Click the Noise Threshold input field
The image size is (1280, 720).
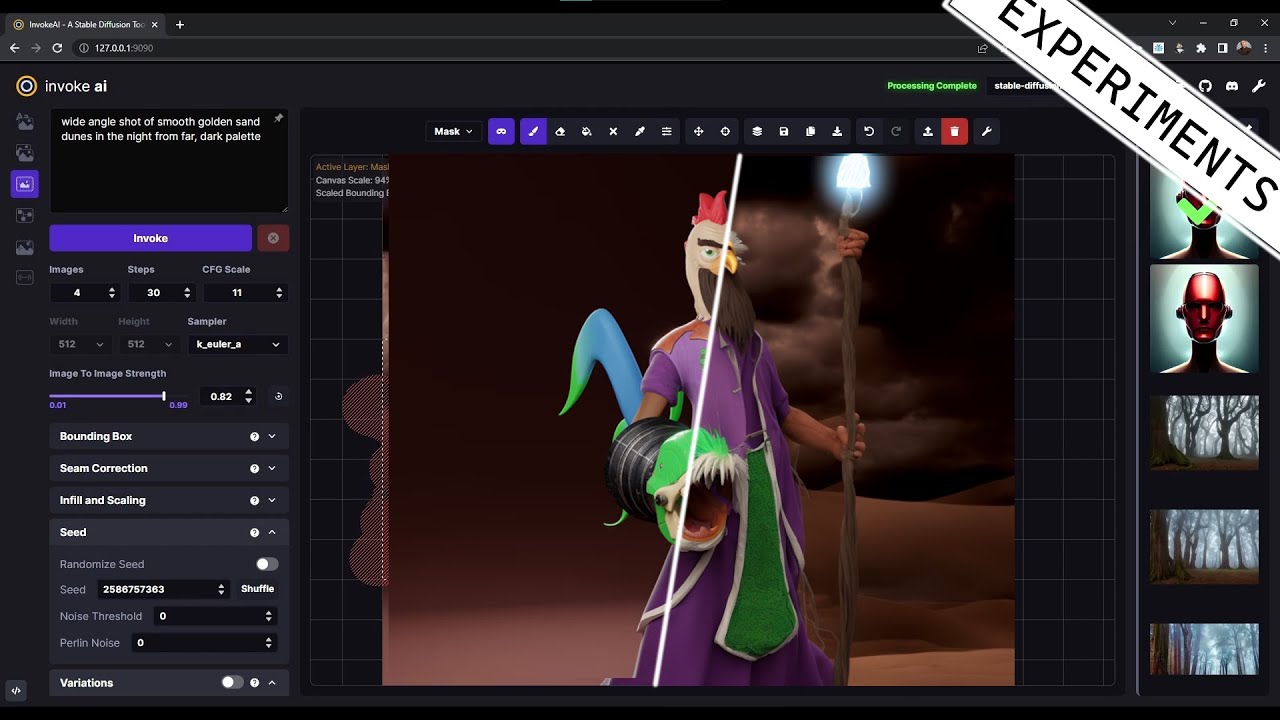tap(214, 616)
